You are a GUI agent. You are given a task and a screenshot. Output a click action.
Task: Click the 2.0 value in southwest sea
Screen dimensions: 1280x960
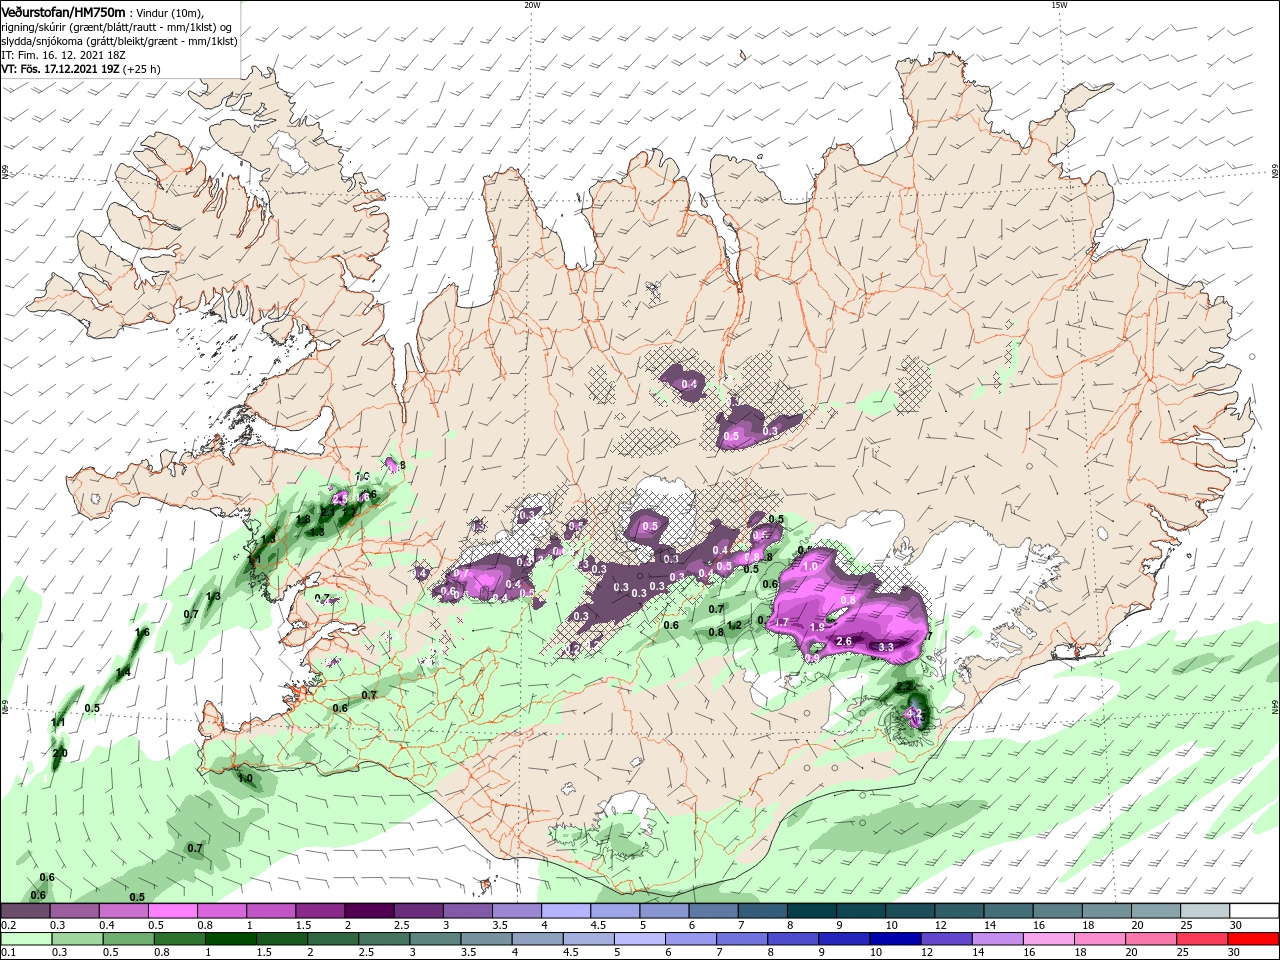[60, 752]
